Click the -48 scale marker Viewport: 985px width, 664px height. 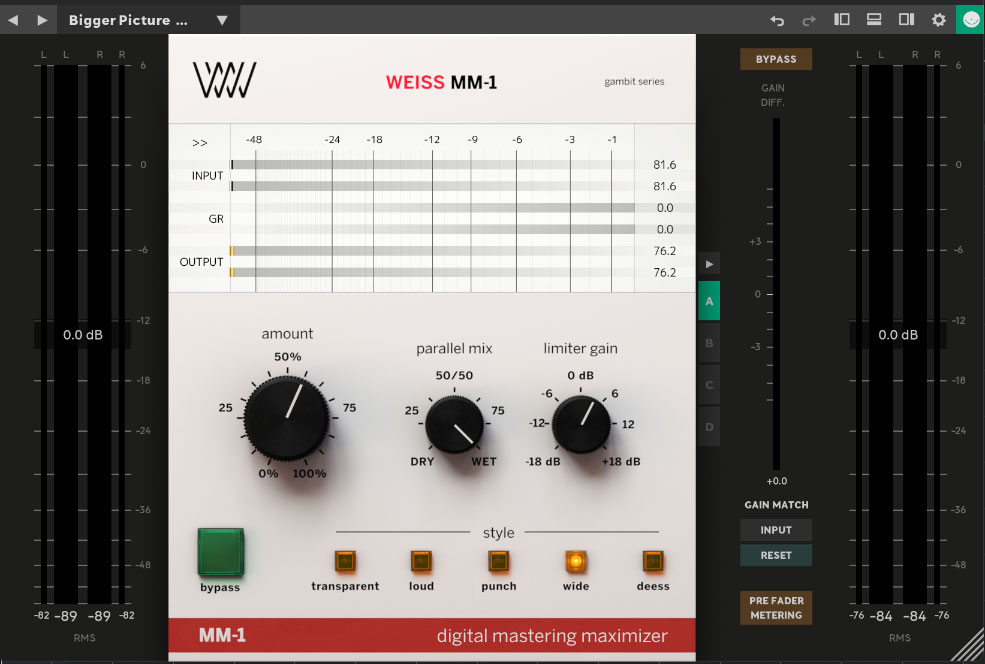click(x=254, y=139)
